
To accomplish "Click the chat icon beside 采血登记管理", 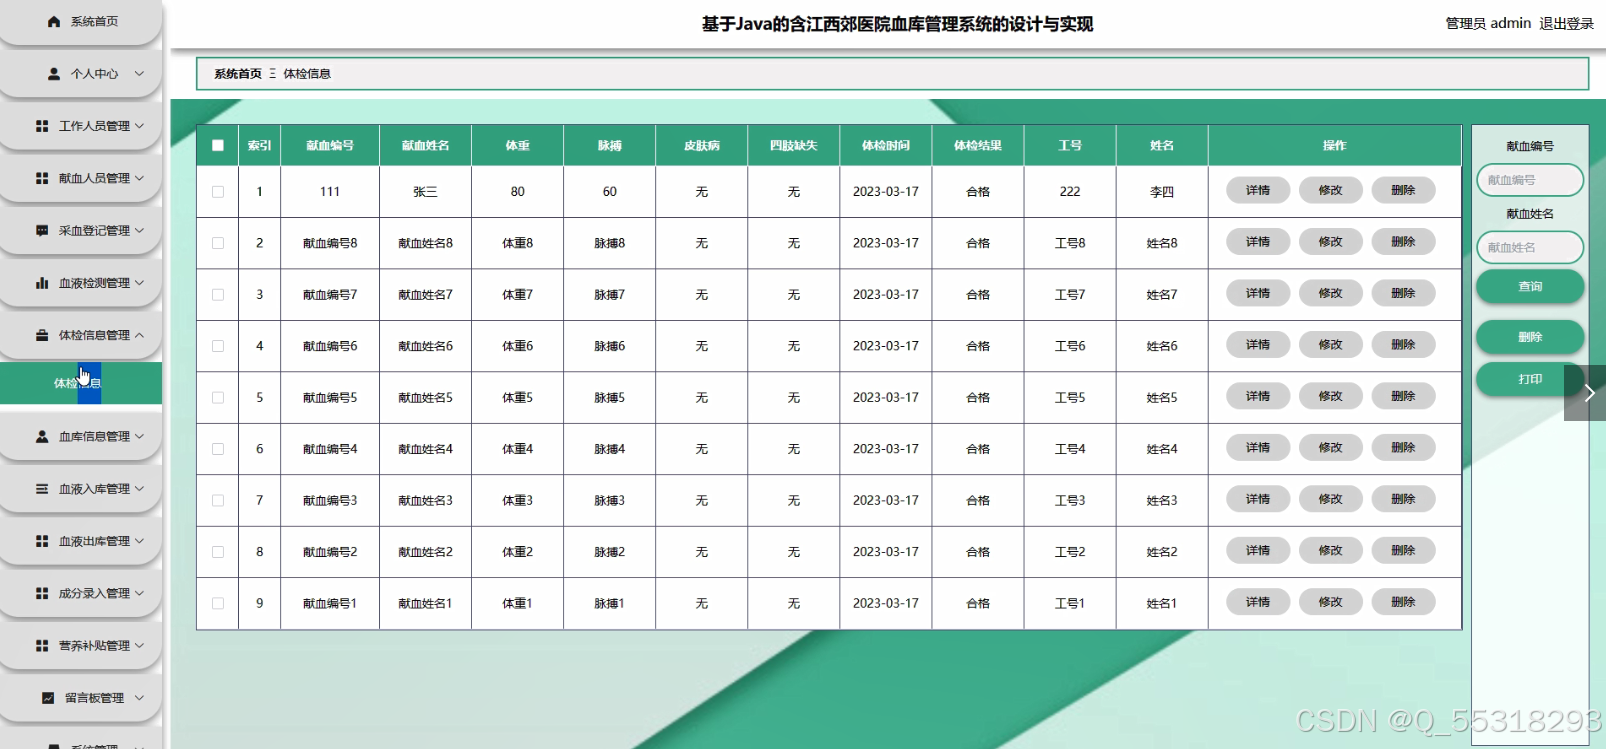I will pyautogui.click(x=42, y=230).
